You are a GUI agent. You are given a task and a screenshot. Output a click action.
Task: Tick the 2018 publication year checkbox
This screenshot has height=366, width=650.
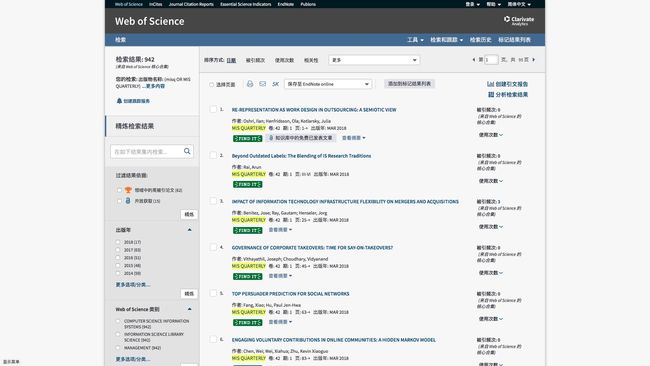[x=118, y=242]
